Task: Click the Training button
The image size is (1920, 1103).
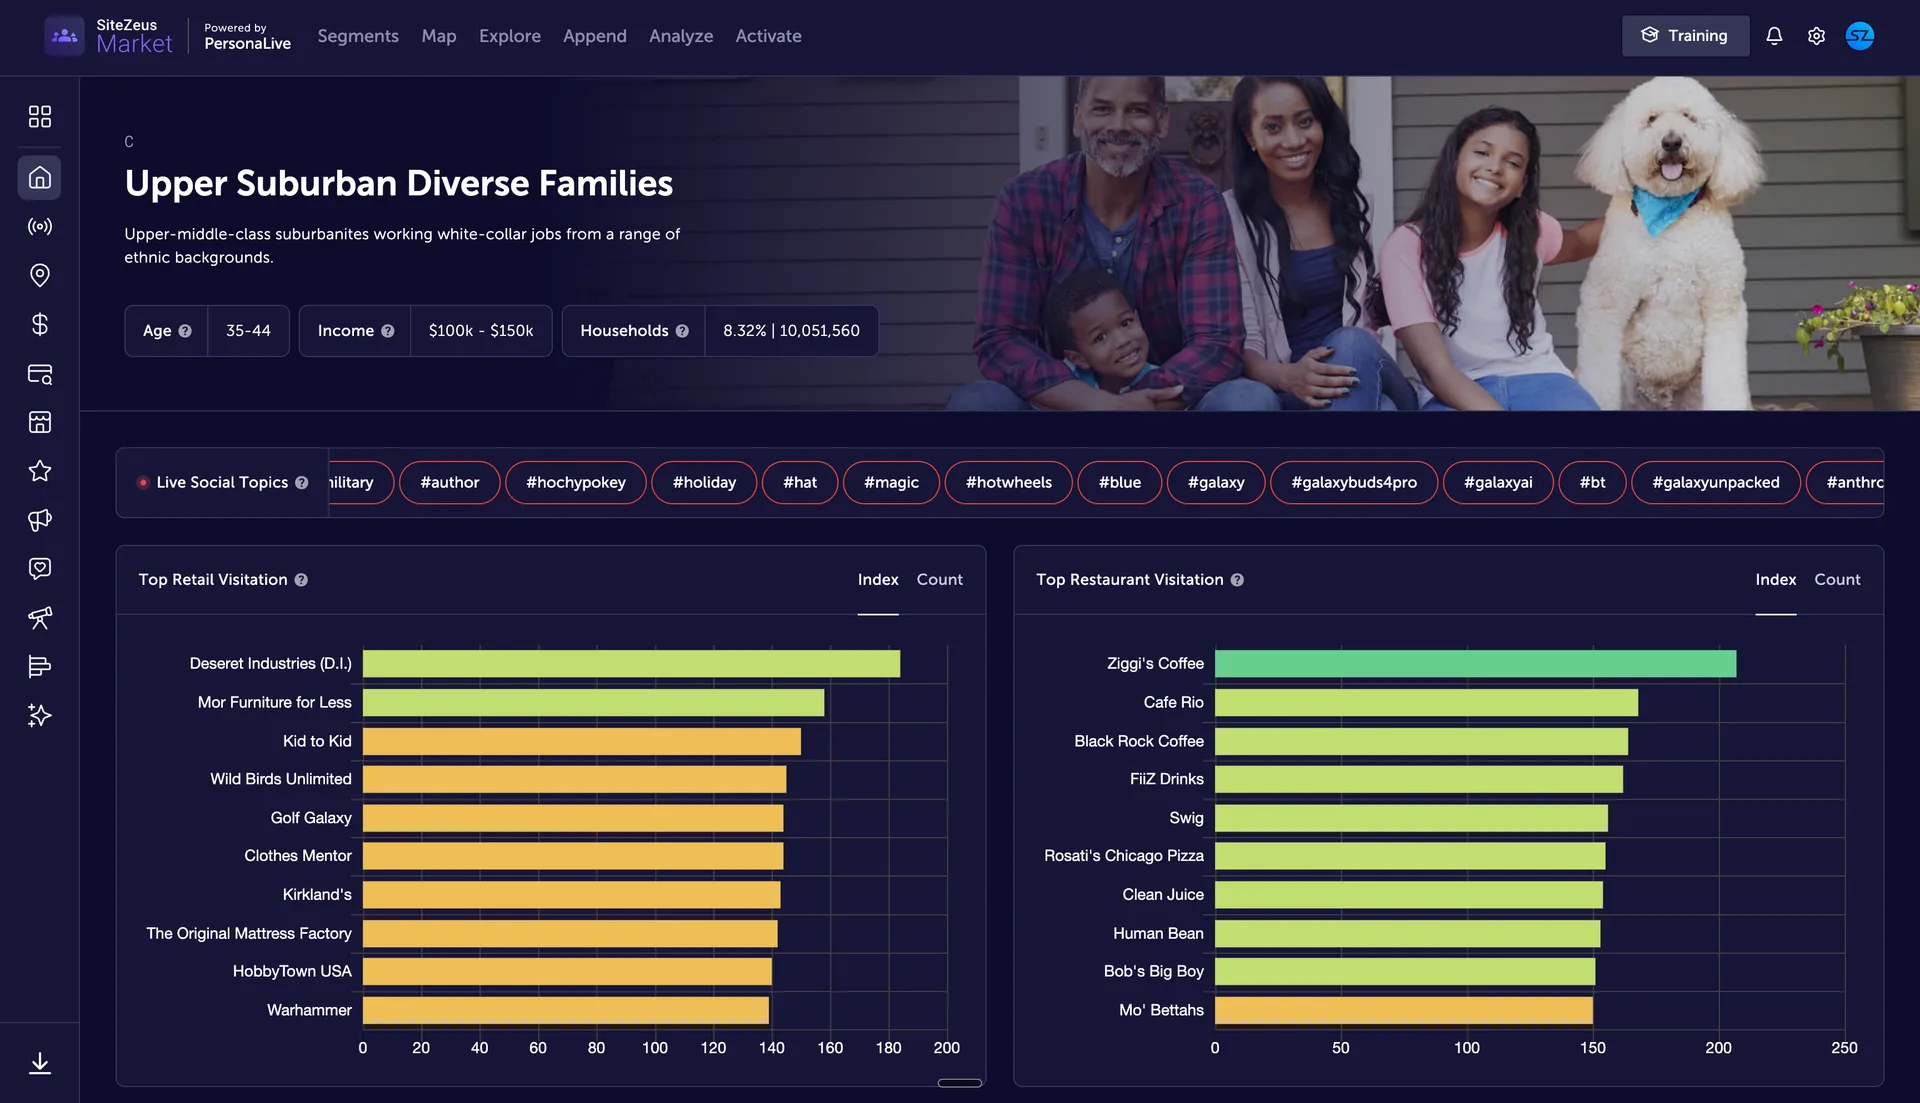Action: click(x=1685, y=36)
